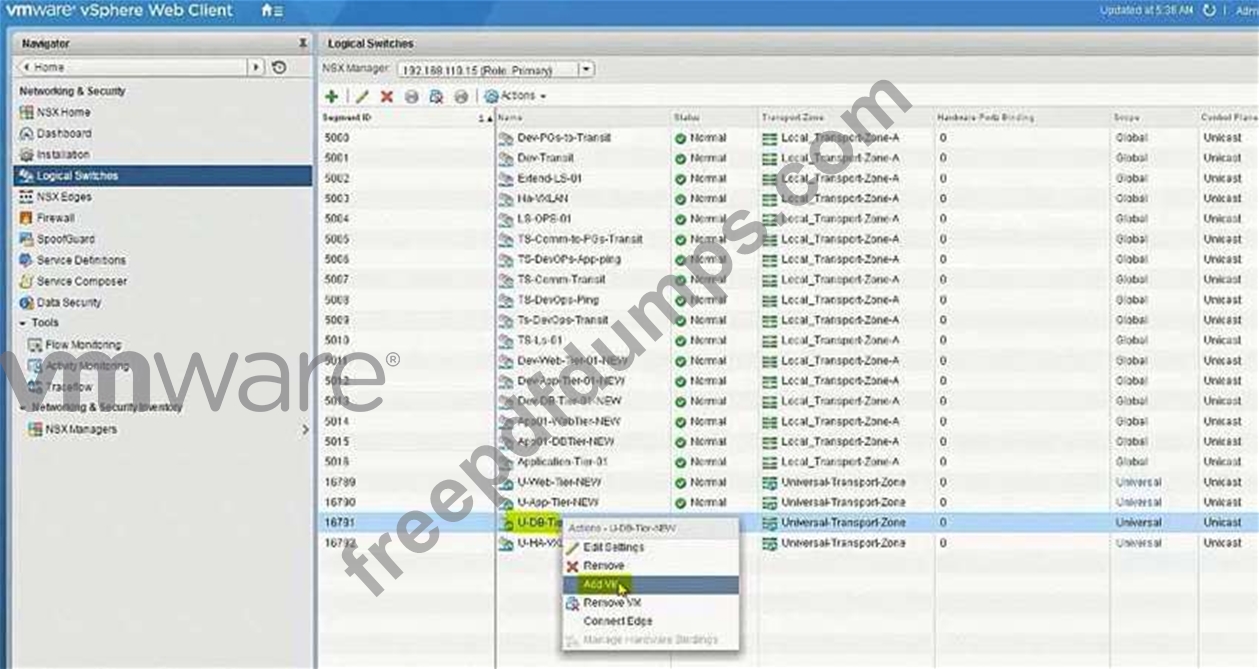Screen dimensions: 1259x669
Task: Click the refresh icon next to update time
Action: pos(1210,11)
